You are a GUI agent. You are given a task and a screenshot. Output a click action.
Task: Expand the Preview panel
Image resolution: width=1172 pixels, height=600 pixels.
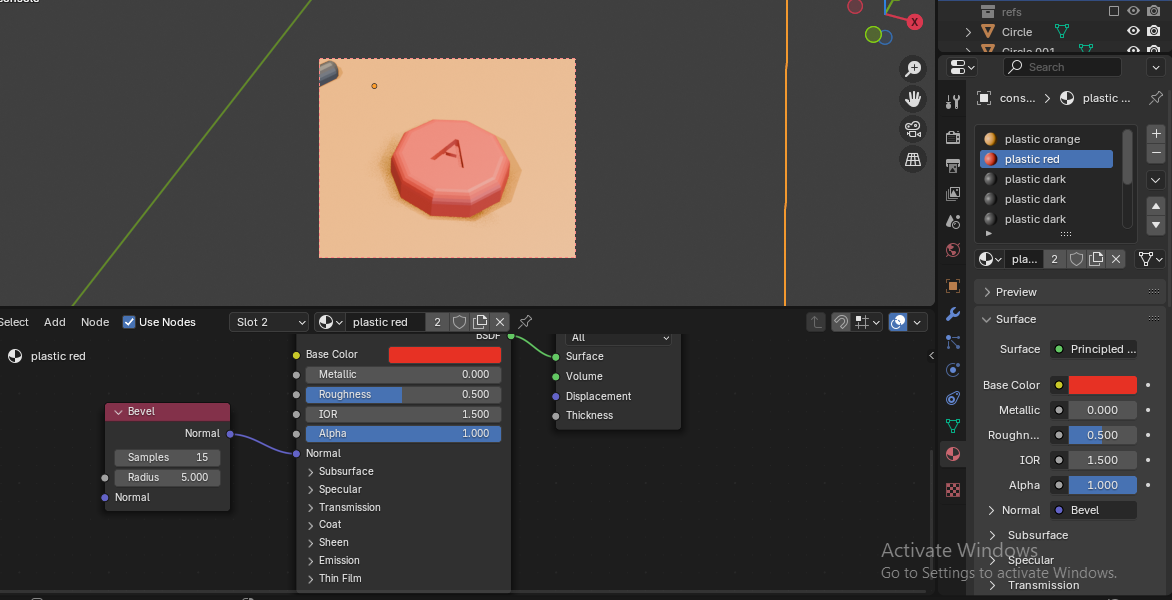pyautogui.click(x=1016, y=292)
